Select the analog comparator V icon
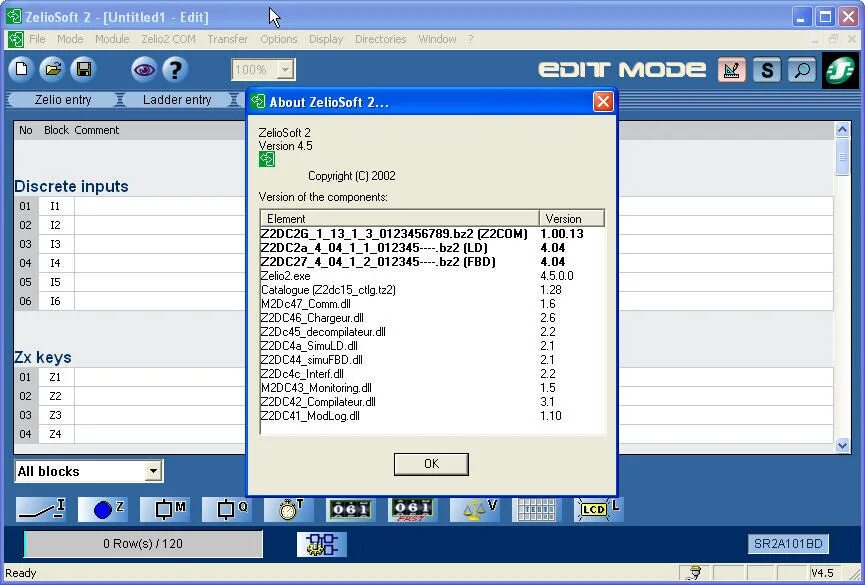The width and height of the screenshot is (865, 585). click(x=474, y=509)
